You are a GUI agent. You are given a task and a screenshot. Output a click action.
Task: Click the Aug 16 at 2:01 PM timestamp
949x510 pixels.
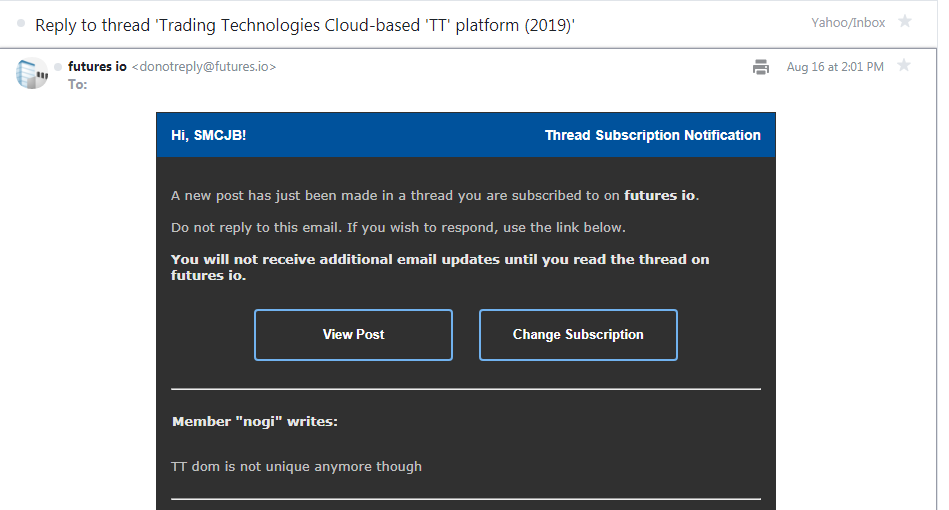point(835,67)
